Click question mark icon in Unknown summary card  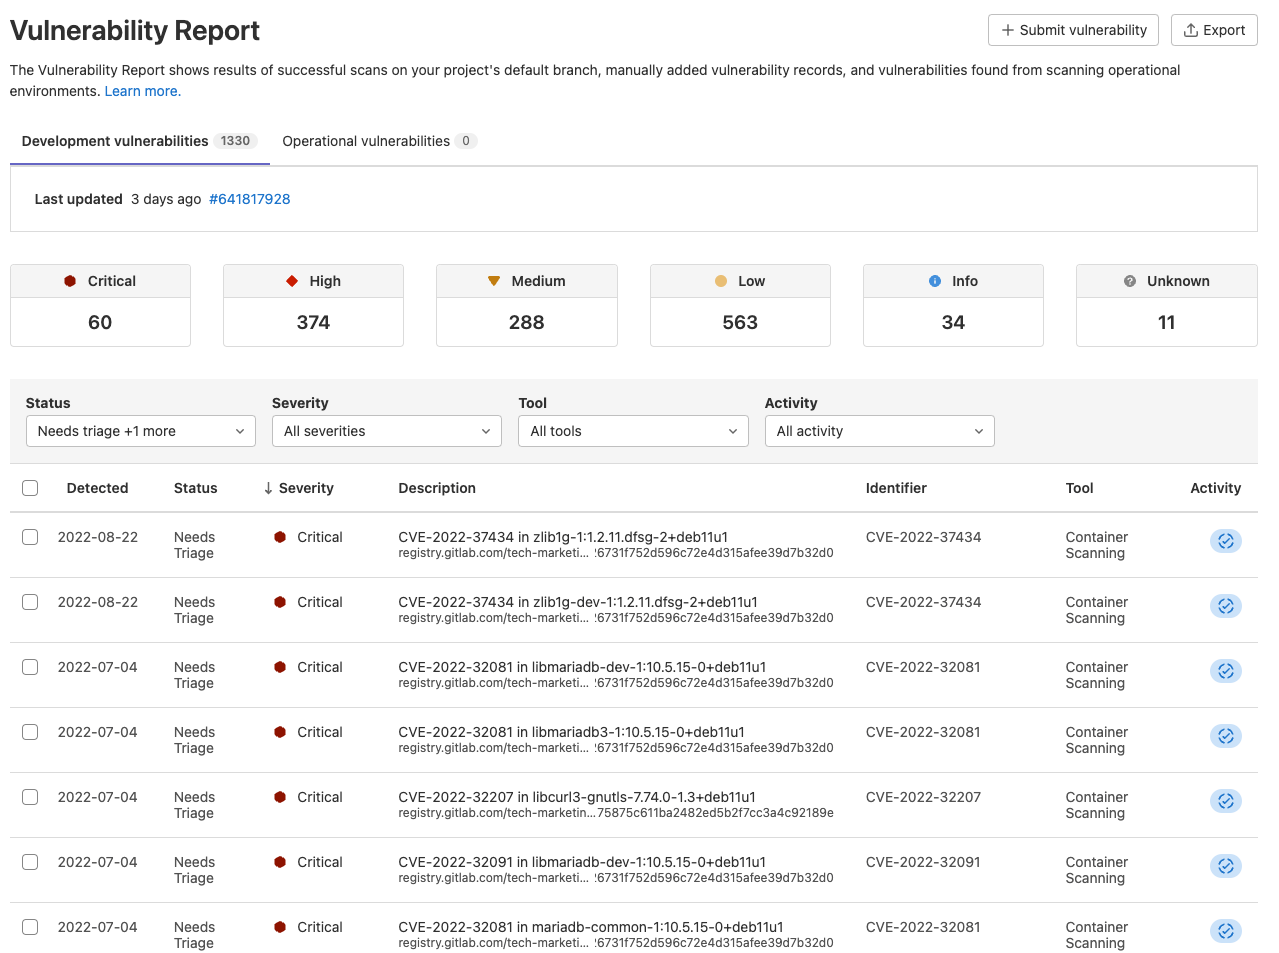point(1130,281)
